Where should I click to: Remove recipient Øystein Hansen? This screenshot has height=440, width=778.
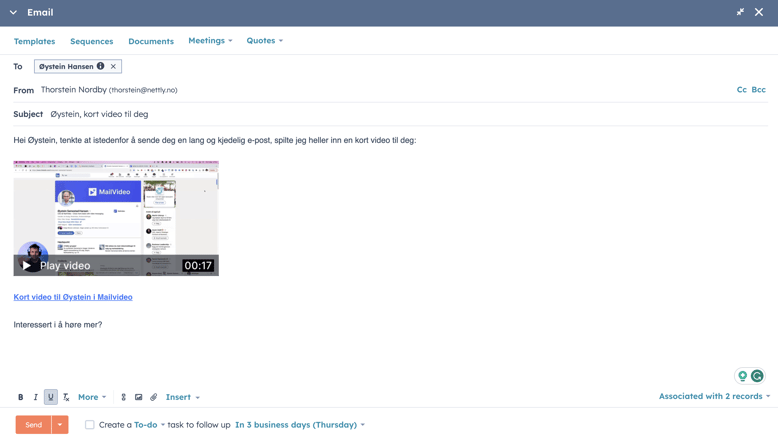coord(113,66)
